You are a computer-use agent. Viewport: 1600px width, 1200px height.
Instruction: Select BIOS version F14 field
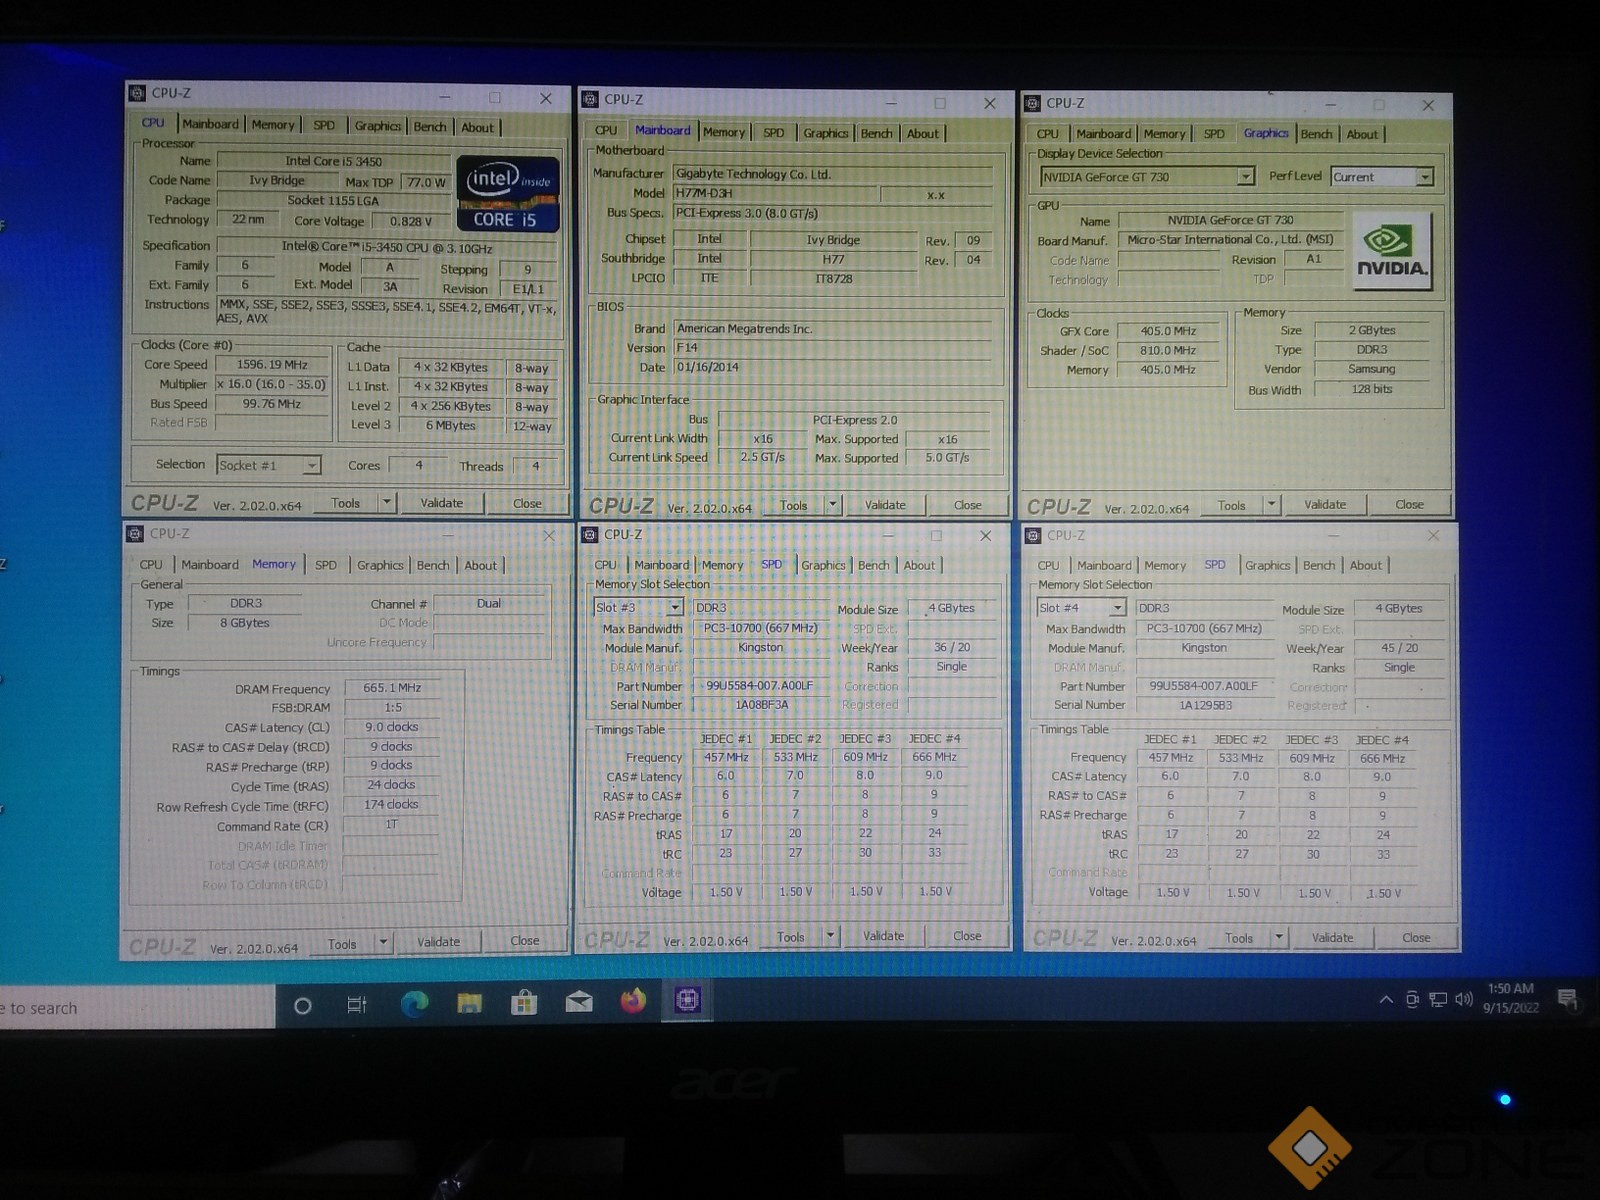833,348
